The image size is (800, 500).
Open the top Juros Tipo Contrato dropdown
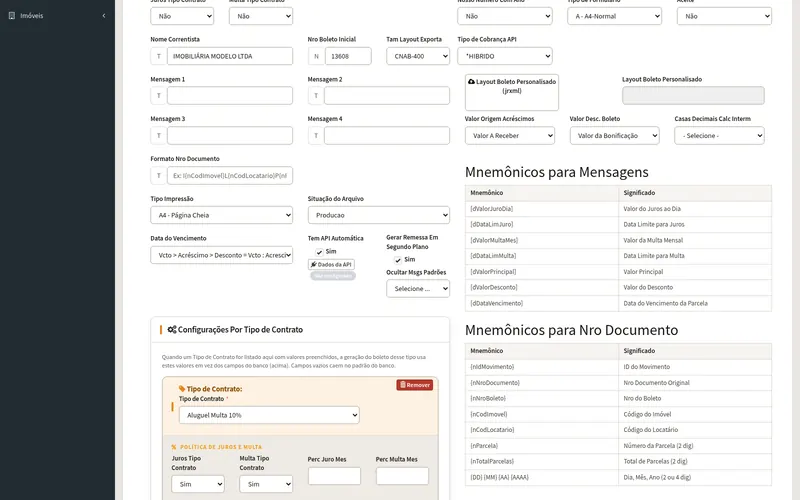click(182, 16)
